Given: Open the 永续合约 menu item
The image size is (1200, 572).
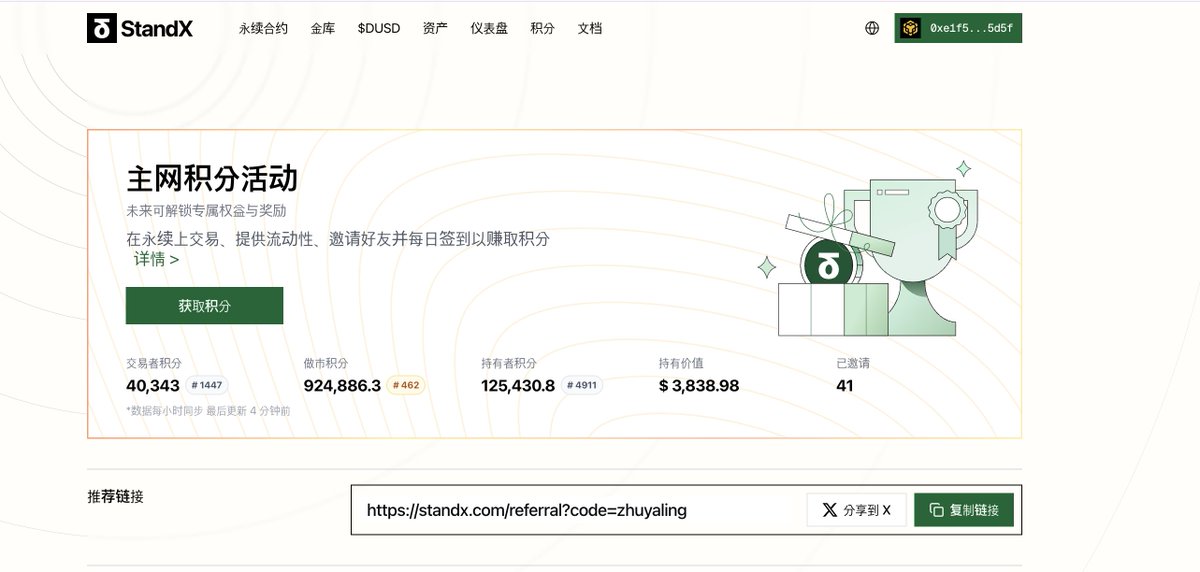Looking at the screenshot, I should click(263, 28).
